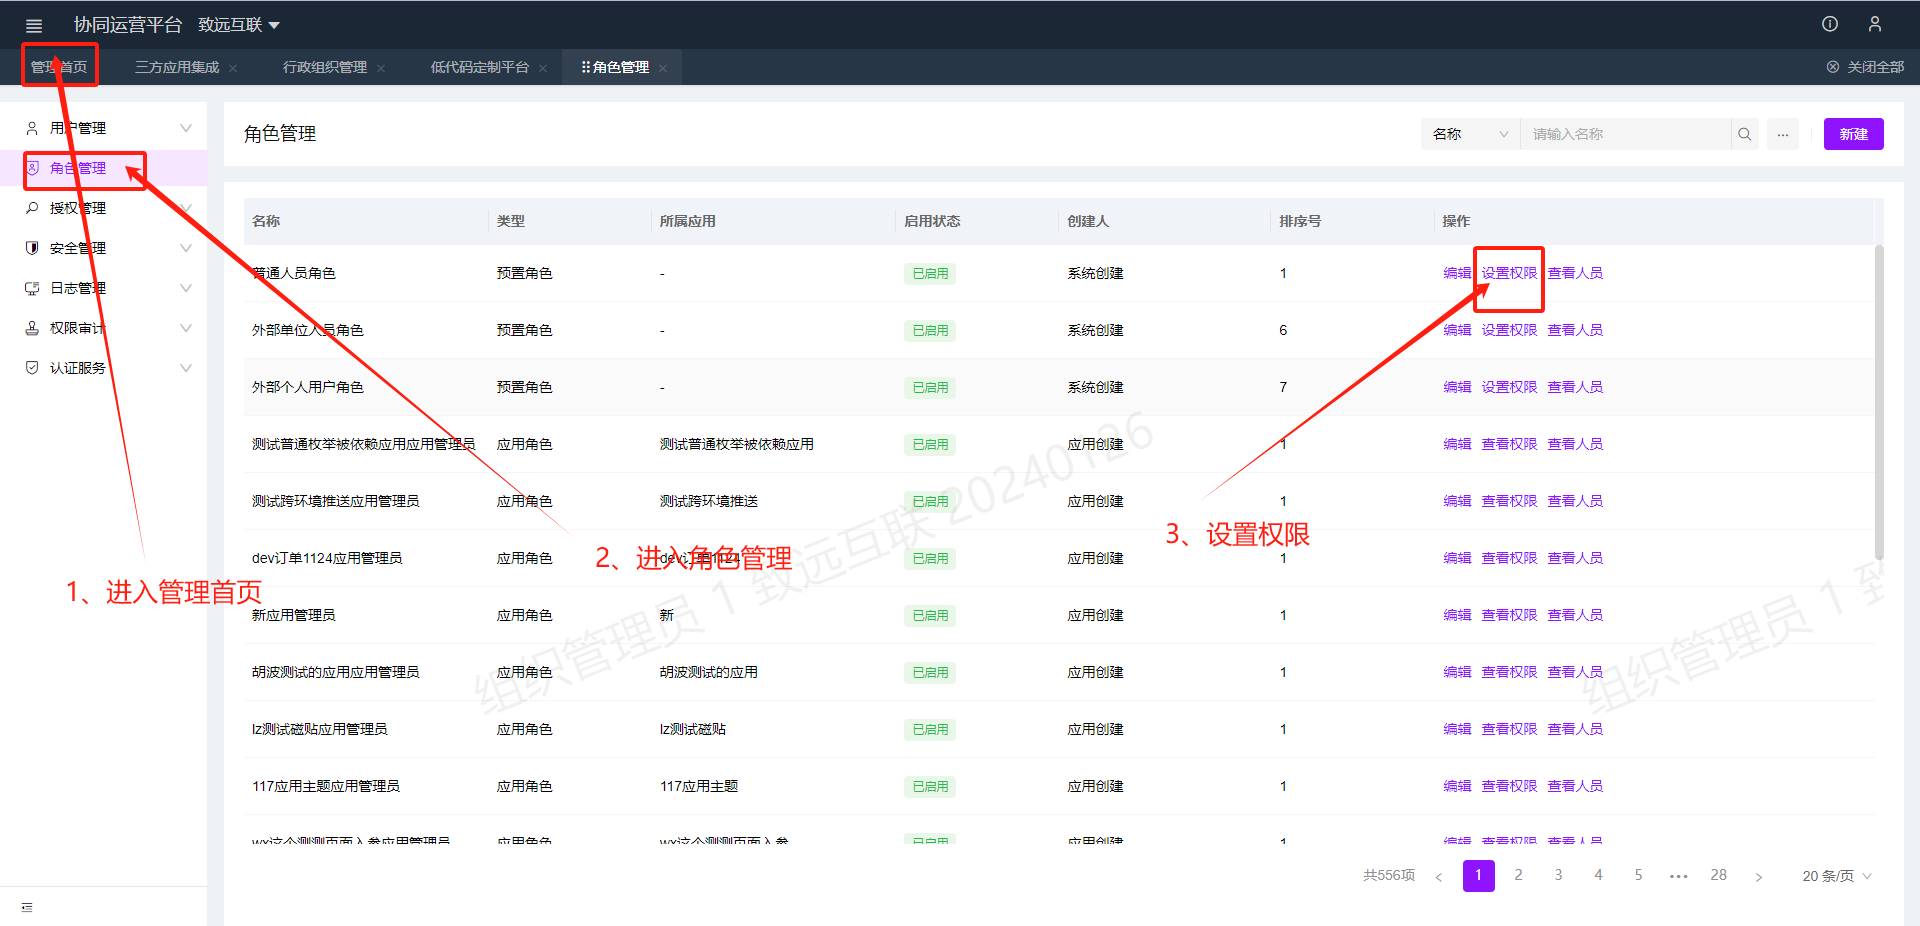Click 关闭全部 to close all tabs
The width and height of the screenshot is (1920, 926).
point(1865,67)
